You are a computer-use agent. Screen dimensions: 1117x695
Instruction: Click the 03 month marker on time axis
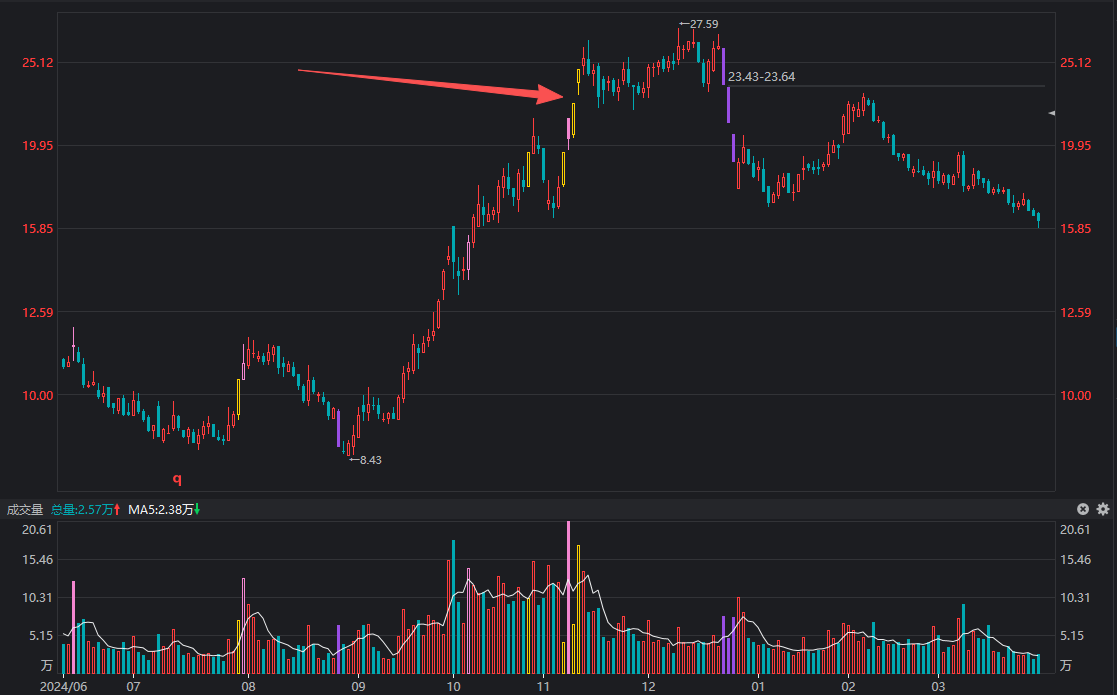coord(938,687)
